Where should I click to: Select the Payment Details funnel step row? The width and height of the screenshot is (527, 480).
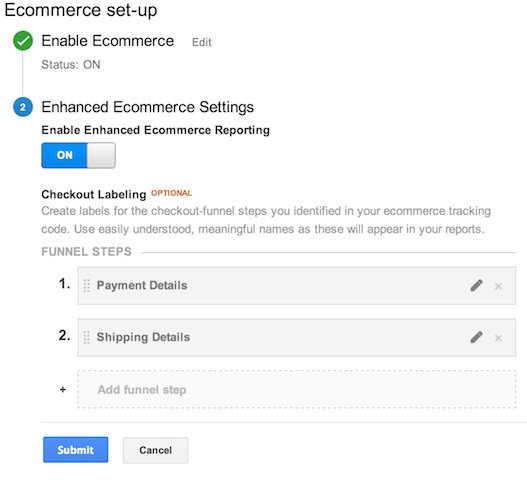[297, 286]
